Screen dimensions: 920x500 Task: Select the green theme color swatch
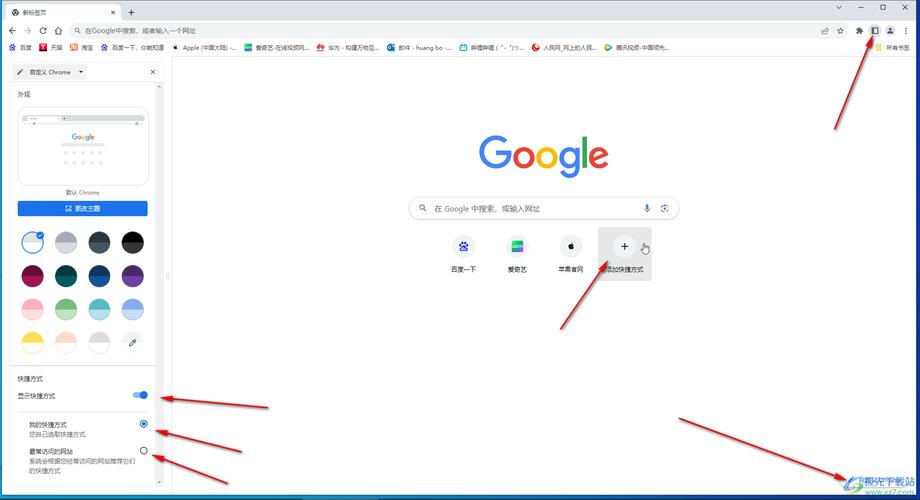[66, 309]
